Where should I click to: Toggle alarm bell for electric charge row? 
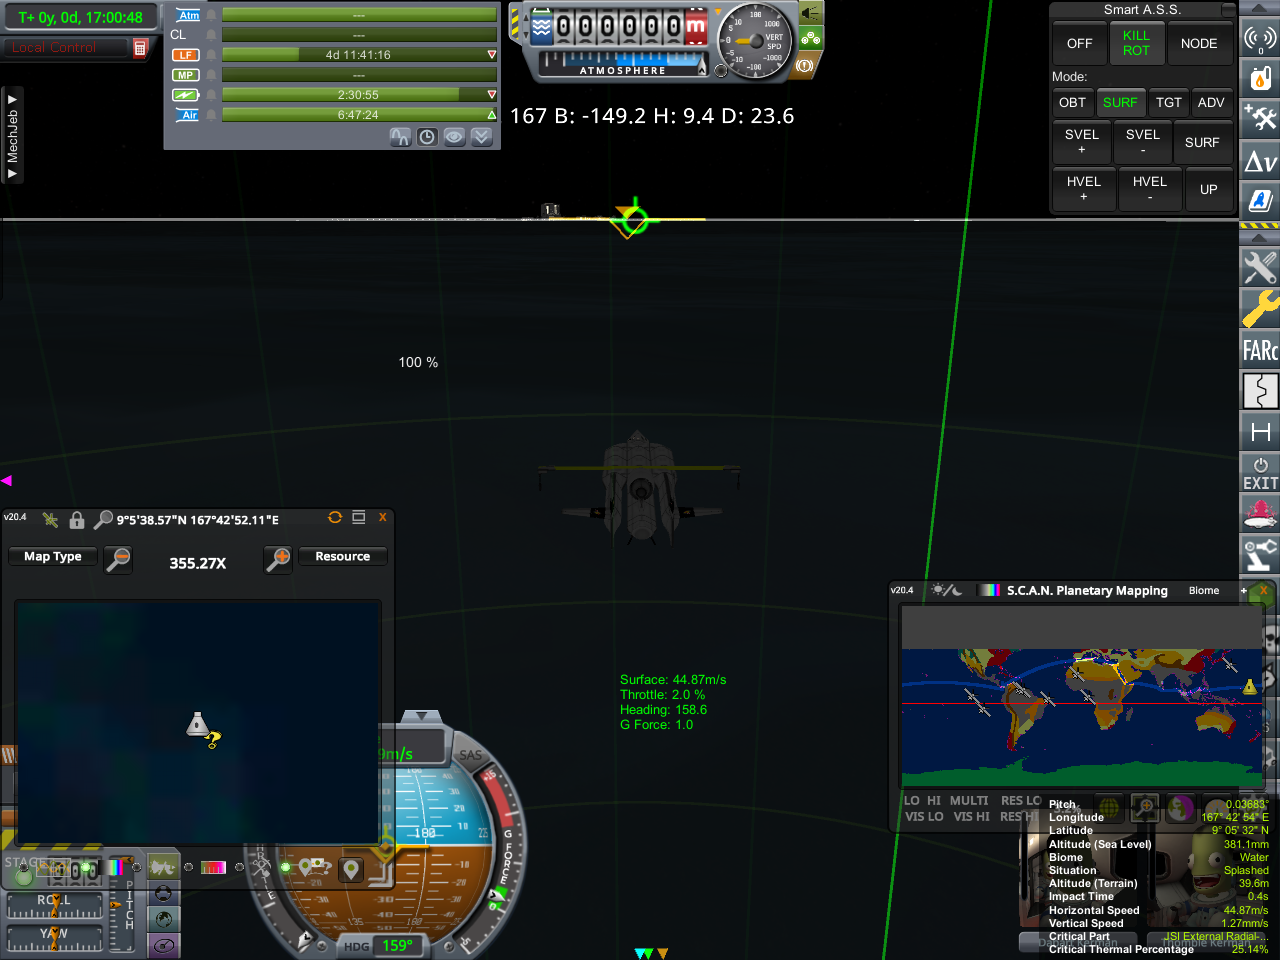(211, 95)
